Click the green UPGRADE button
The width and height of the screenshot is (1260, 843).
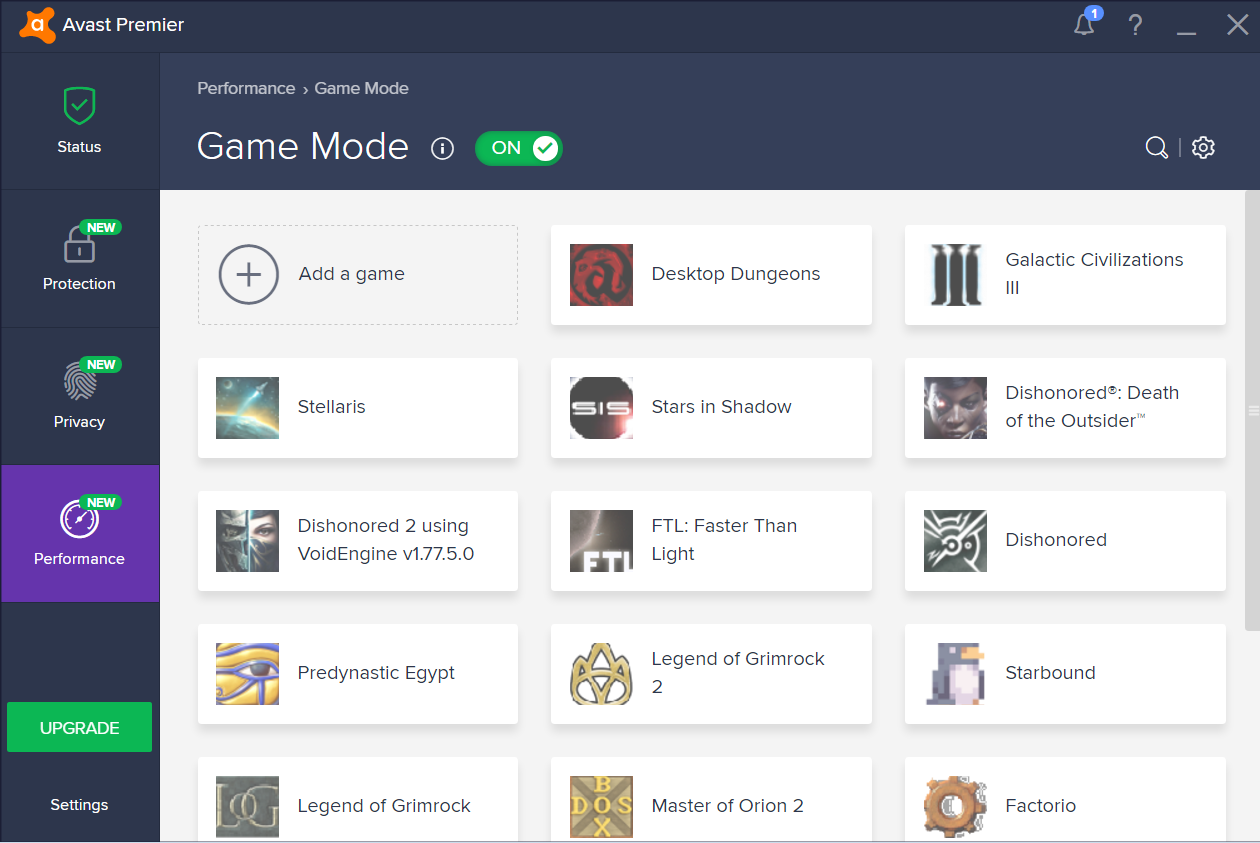tap(79, 727)
